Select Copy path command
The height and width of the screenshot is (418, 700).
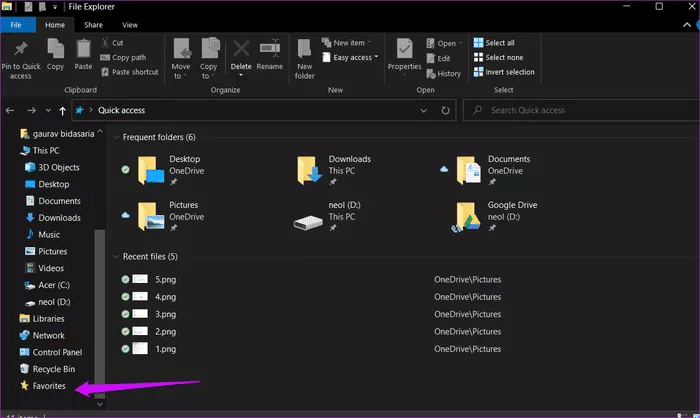[123, 58]
